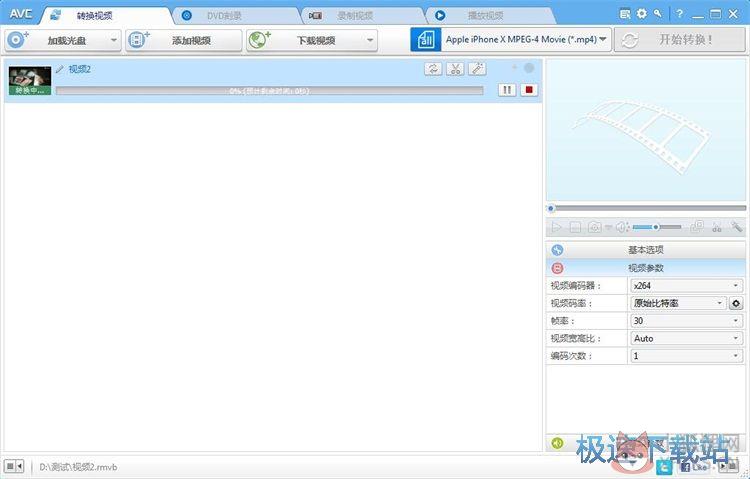Click the registration key icon
Viewport: 750px width, 479px height.
click(658, 14)
